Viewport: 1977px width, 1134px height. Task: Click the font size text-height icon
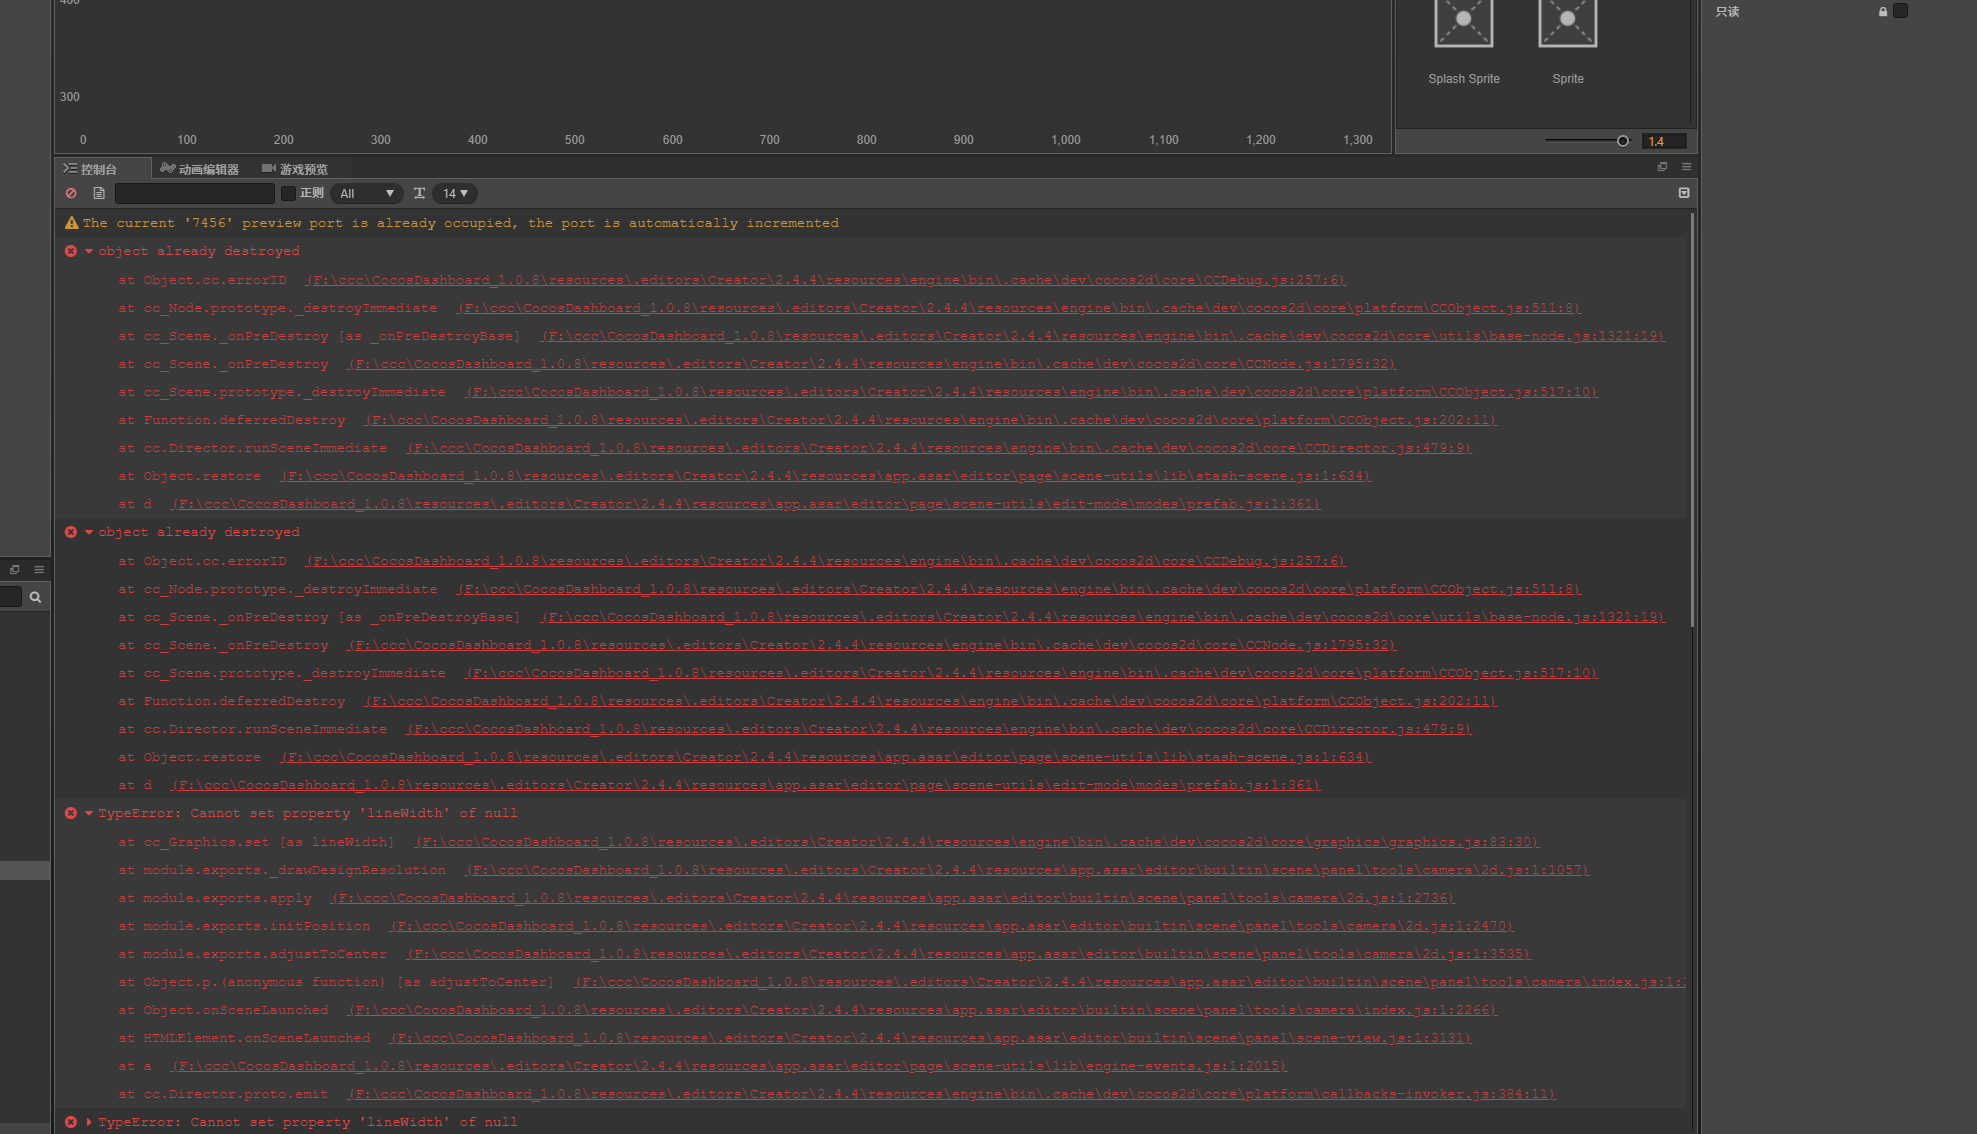click(x=419, y=193)
